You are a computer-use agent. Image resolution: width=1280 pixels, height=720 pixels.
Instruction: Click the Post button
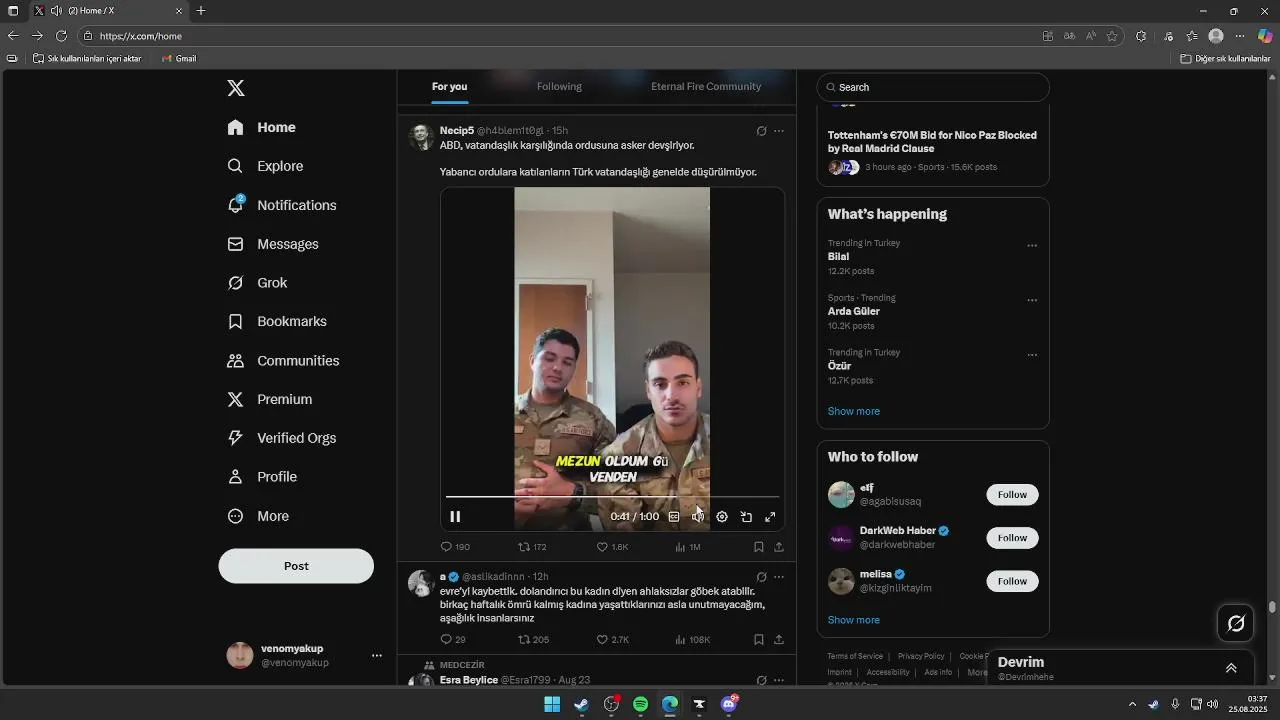(296, 566)
